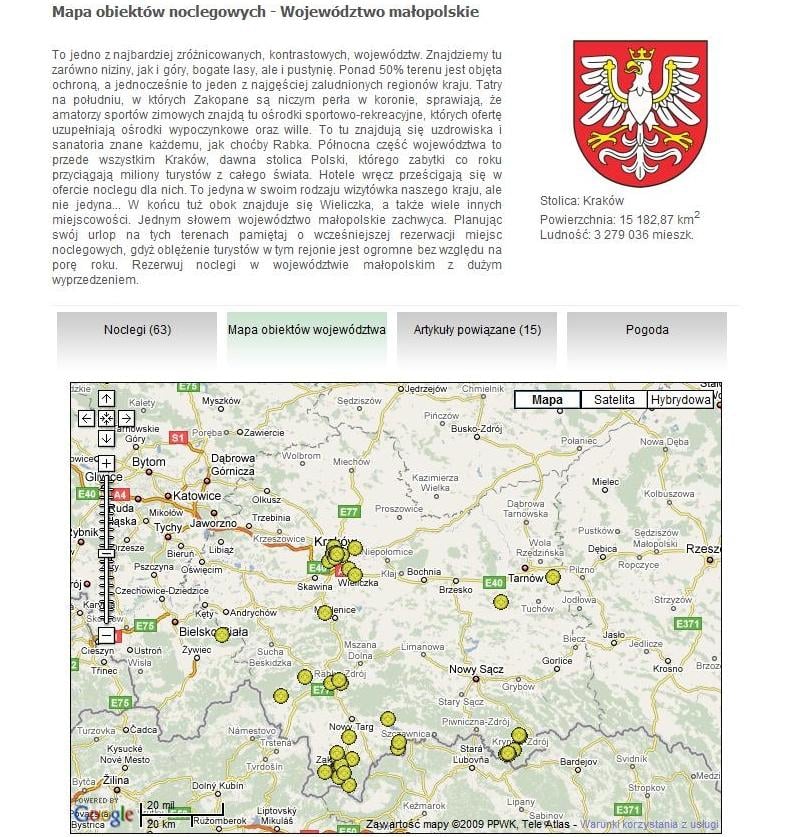Pan the map down with arrow
The height and width of the screenshot is (837, 800).
[106, 438]
